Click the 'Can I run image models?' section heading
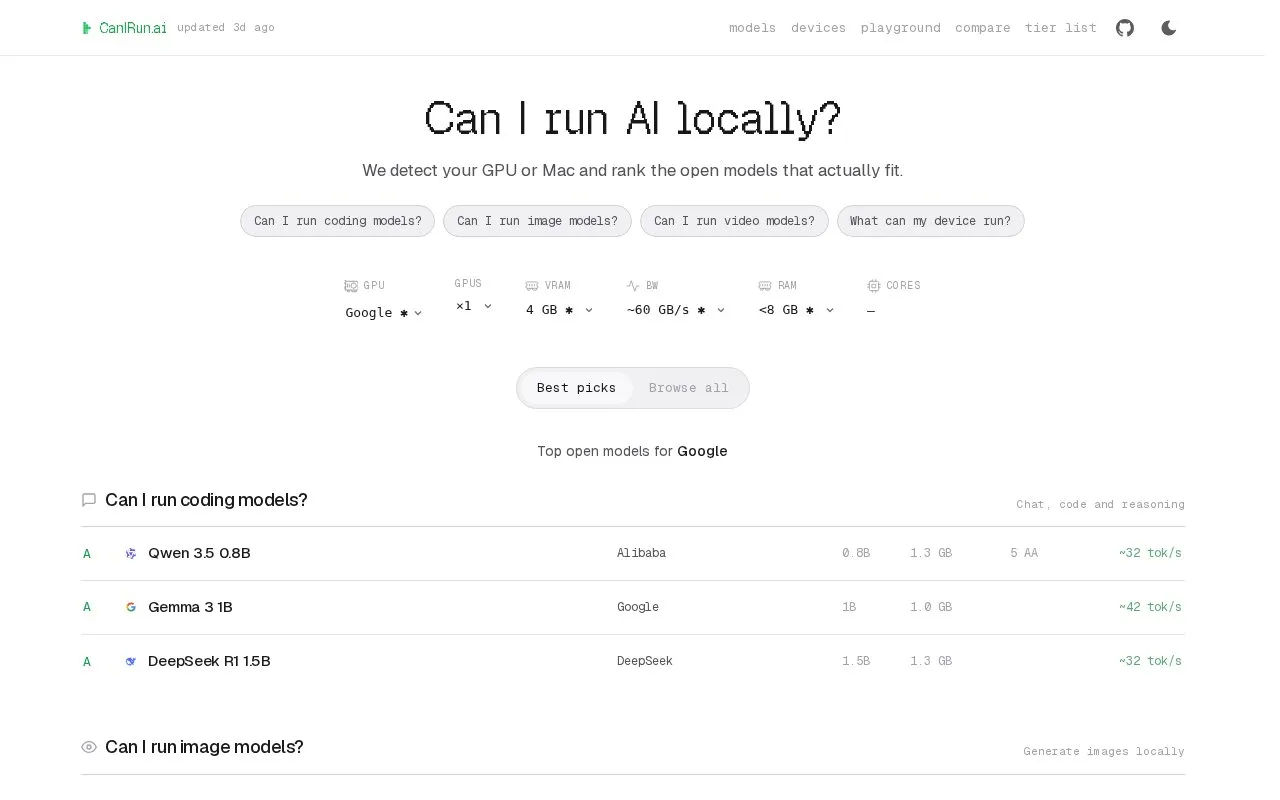The image size is (1280, 800). [204, 747]
